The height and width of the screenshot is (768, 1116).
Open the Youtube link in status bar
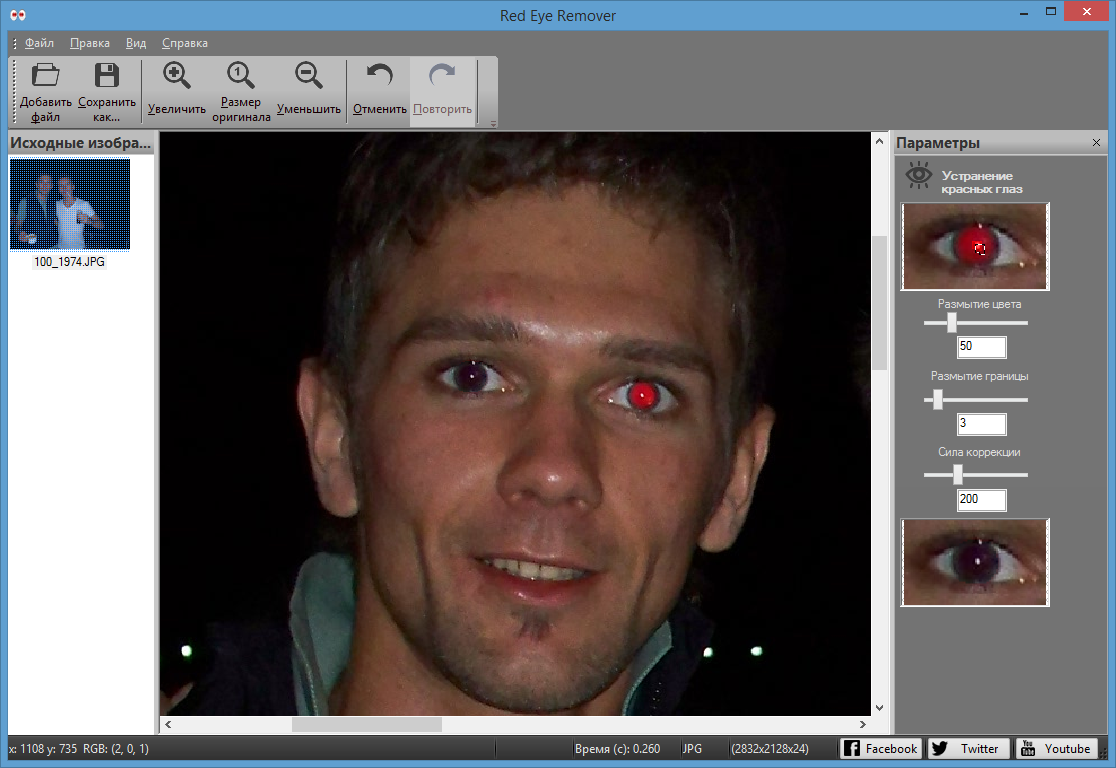click(1055, 748)
